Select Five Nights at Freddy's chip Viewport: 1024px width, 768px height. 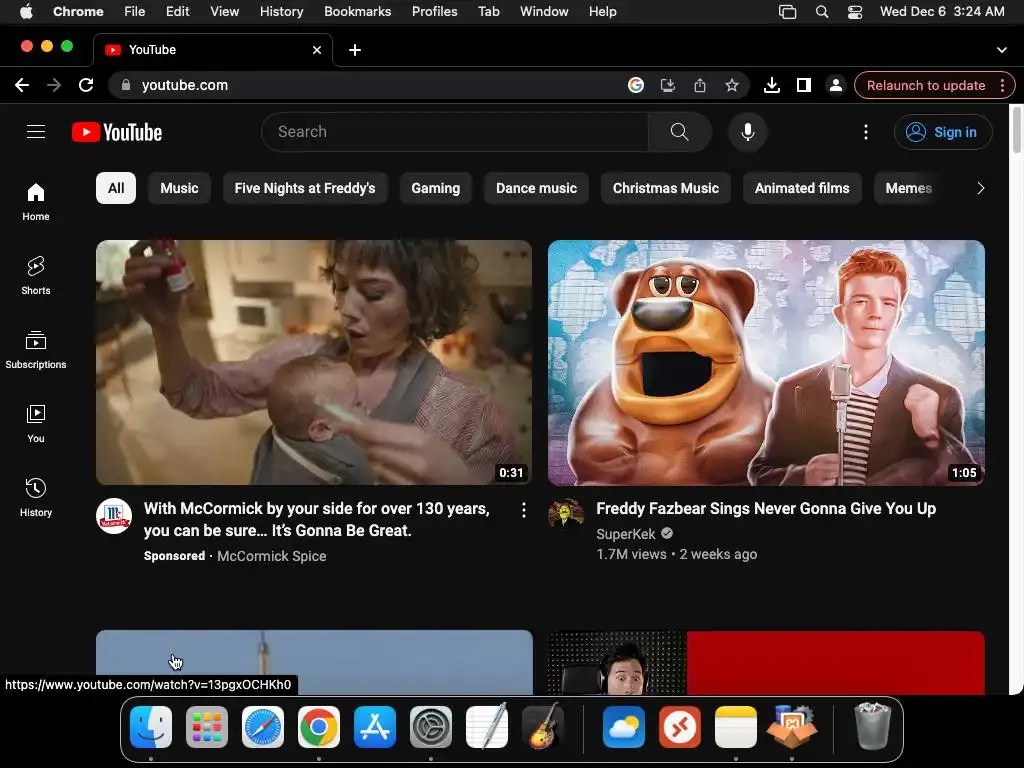coord(305,188)
